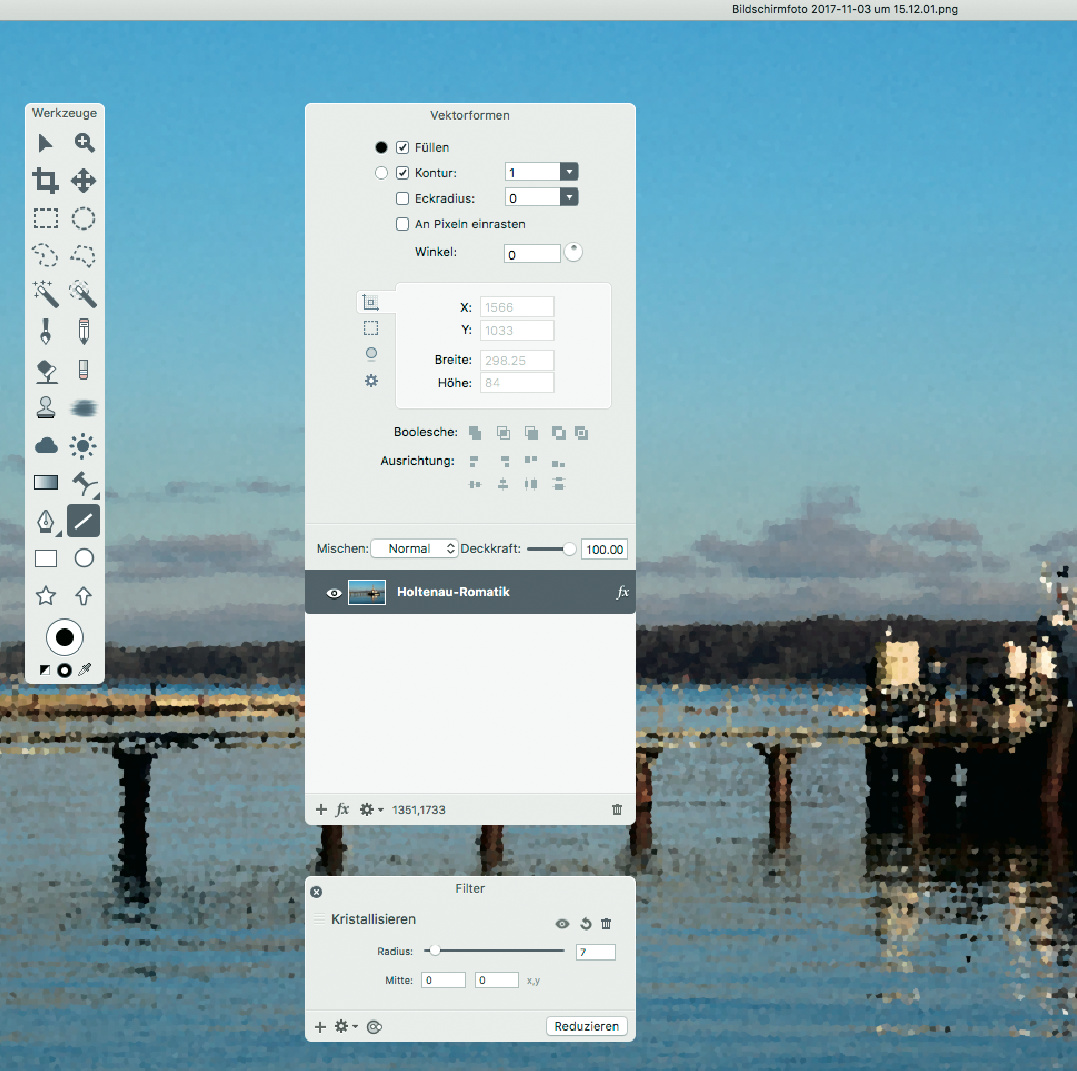This screenshot has height=1071, width=1077.
Task: Click the Radius value field
Action: 596,952
